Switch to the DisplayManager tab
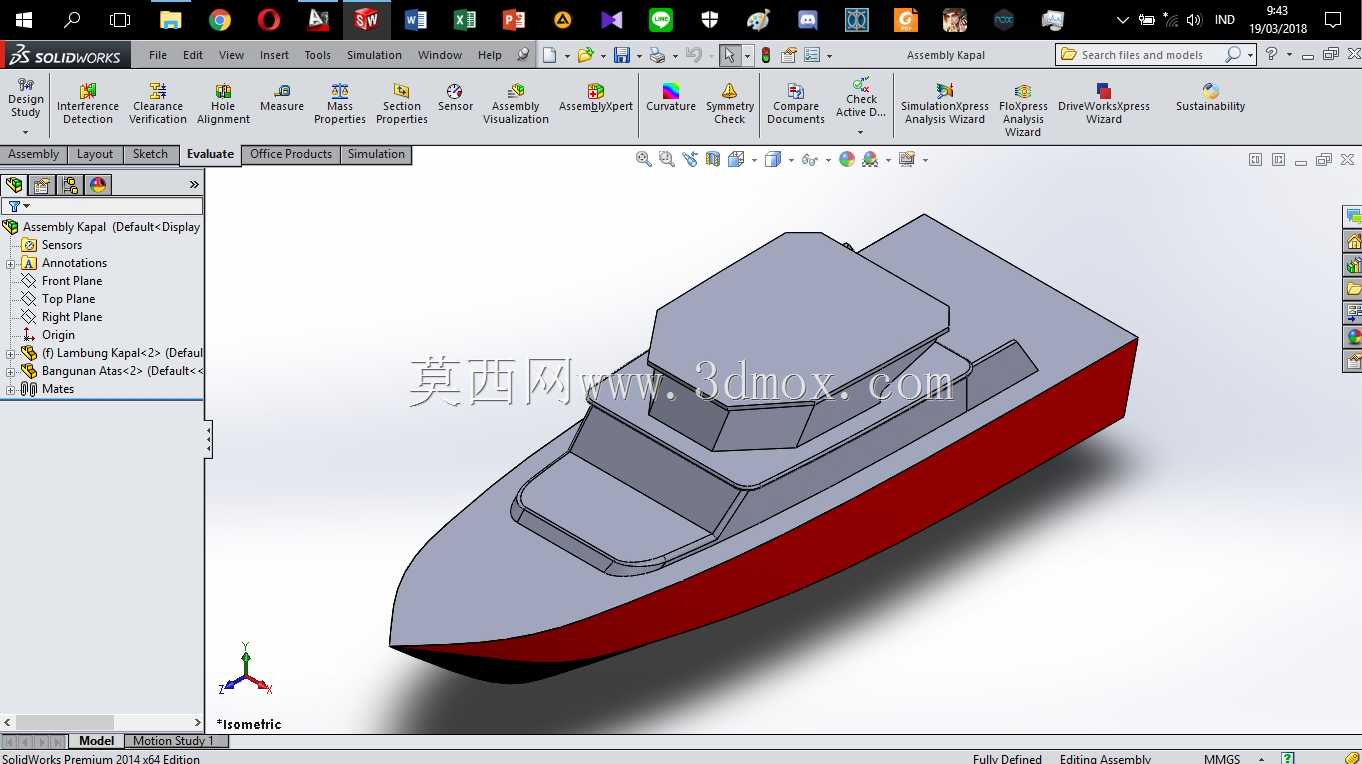1362x764 pixels. (x=98, y=185)
